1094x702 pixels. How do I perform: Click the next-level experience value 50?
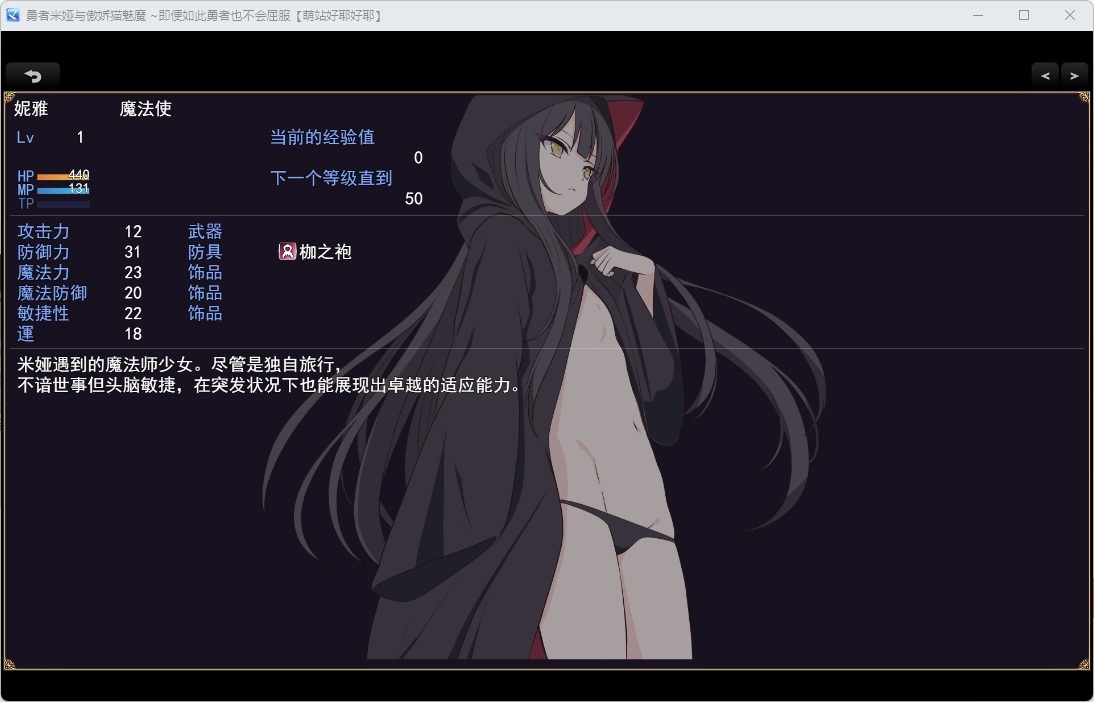[x=414, y=199]
